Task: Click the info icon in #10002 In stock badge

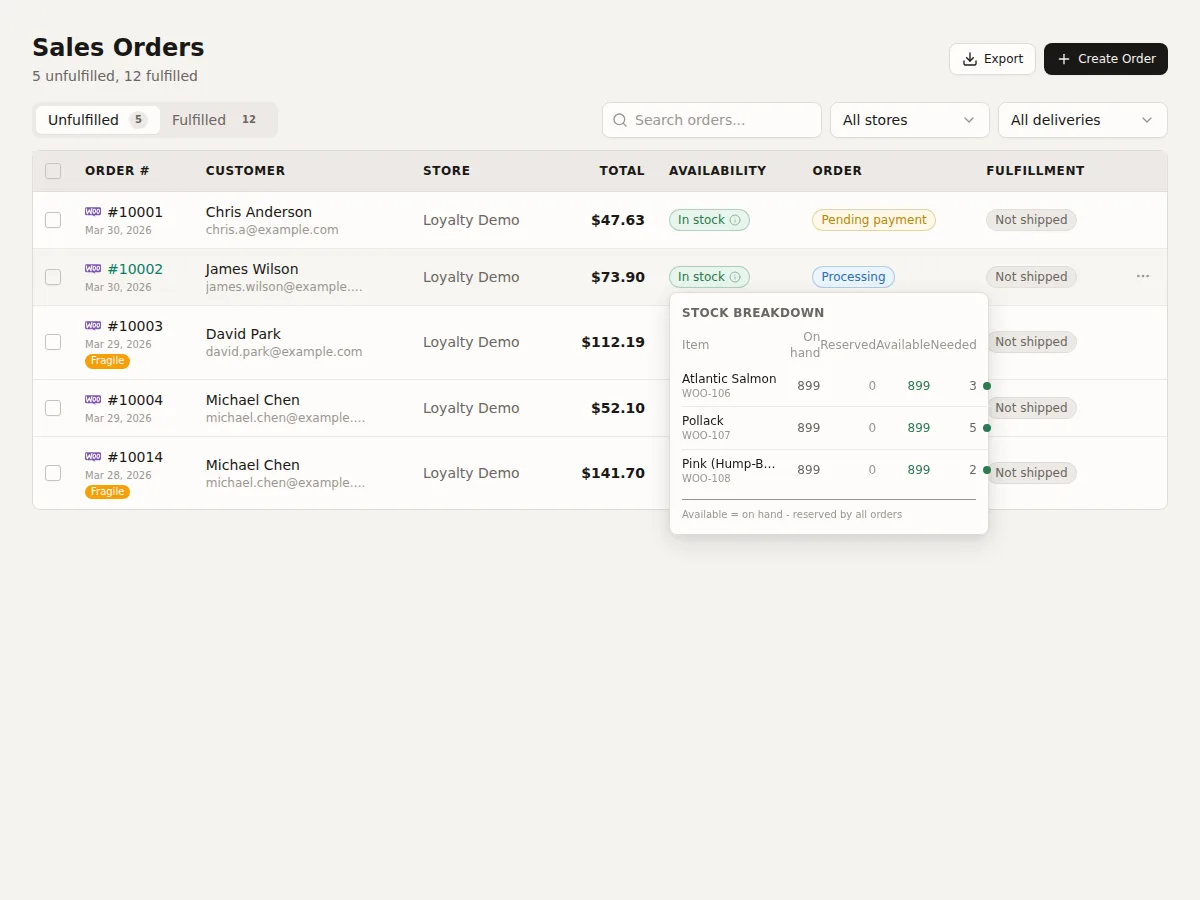Action: 735,277
